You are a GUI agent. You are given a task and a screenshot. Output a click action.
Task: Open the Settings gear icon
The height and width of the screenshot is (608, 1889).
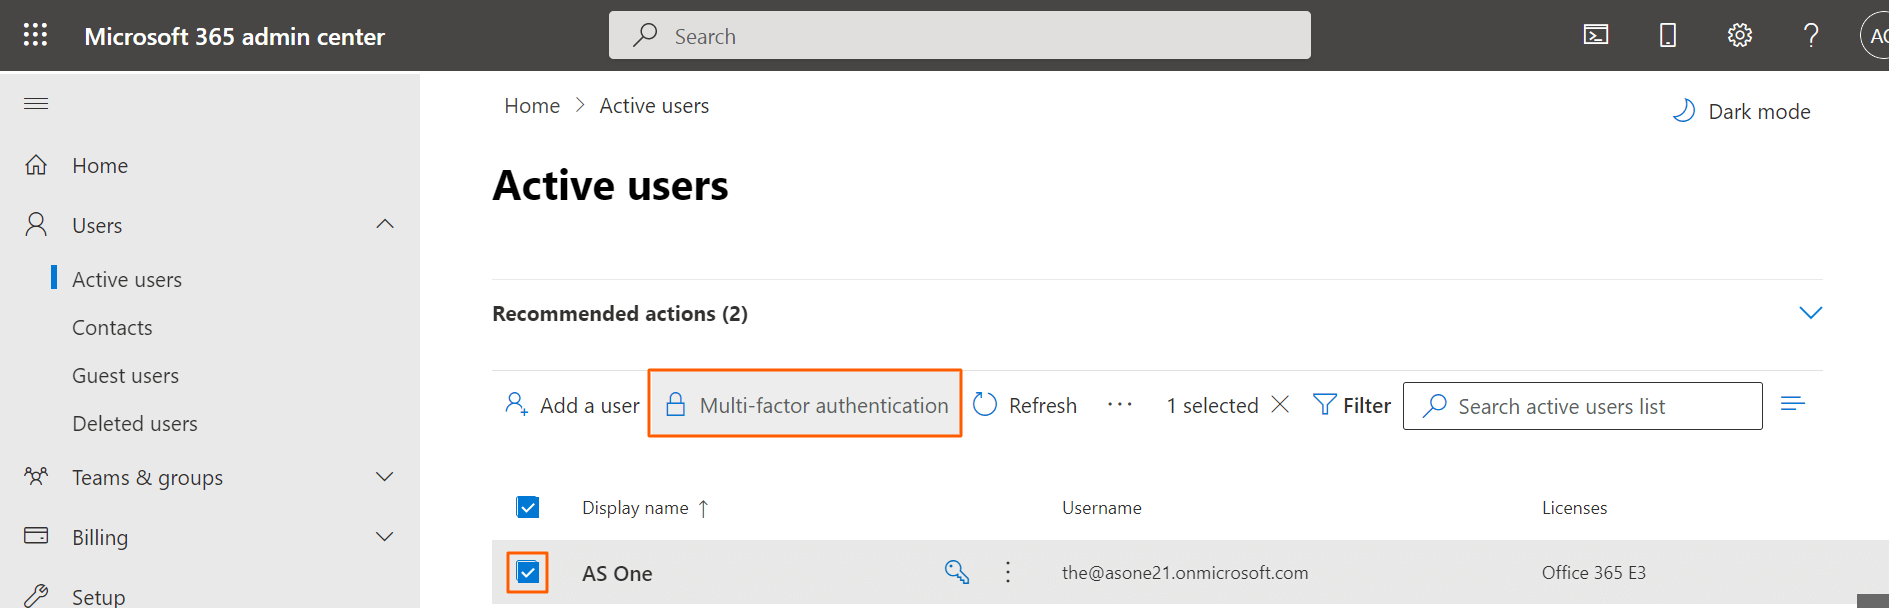(x=1740, y=35)
